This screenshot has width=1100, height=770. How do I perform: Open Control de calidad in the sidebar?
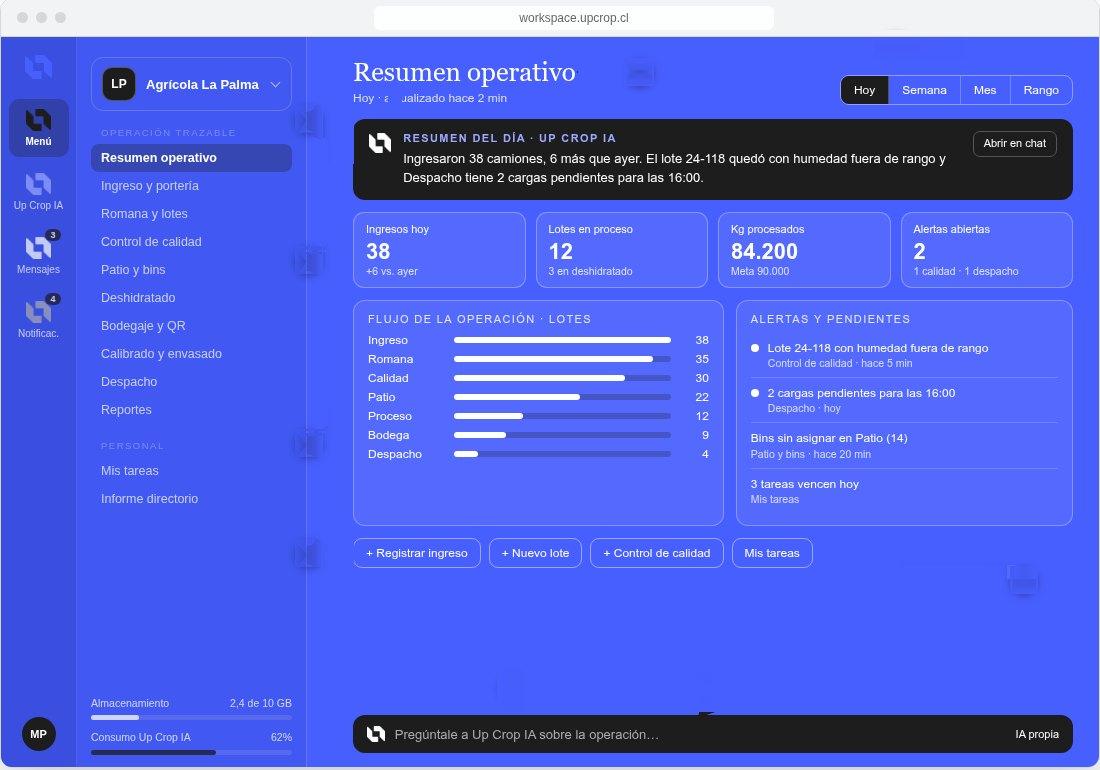192,242
